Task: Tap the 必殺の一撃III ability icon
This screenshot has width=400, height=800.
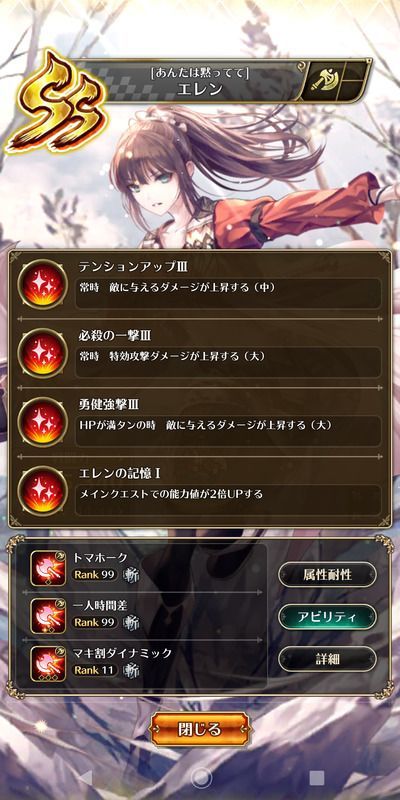Action: [43, 354]
